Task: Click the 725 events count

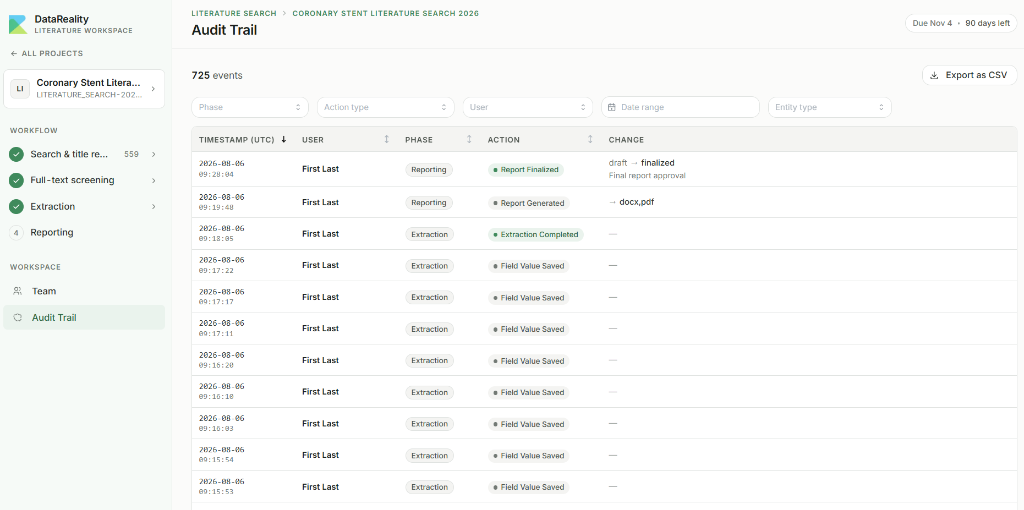Action: click(x=217, y=76)
